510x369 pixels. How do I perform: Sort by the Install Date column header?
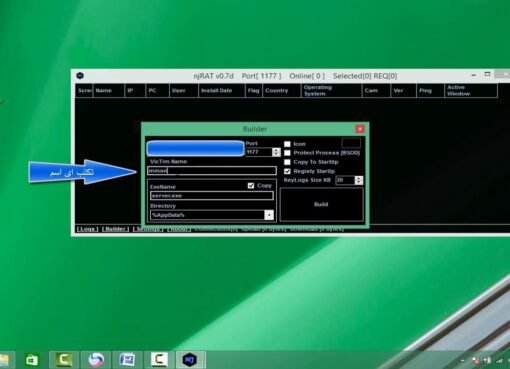tap(222, 90)
